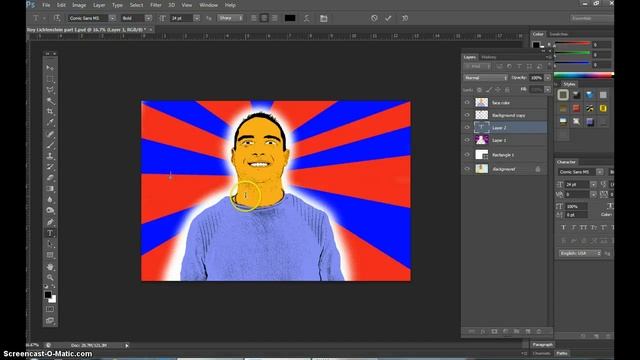Select the Clone Stamp tool
Image resolution: width=640 pixels, height=360 pixels.
point(50,156)
